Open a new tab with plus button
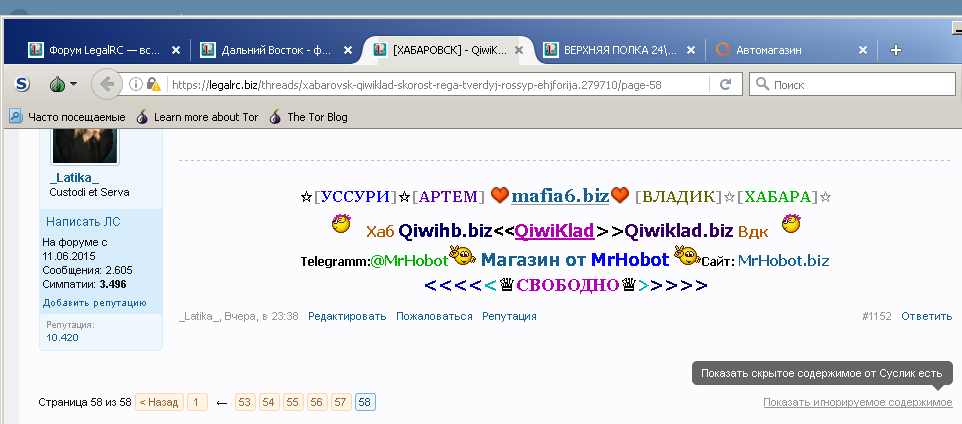The width and height of the screenshot is (962, 424). tap(896, 50)
